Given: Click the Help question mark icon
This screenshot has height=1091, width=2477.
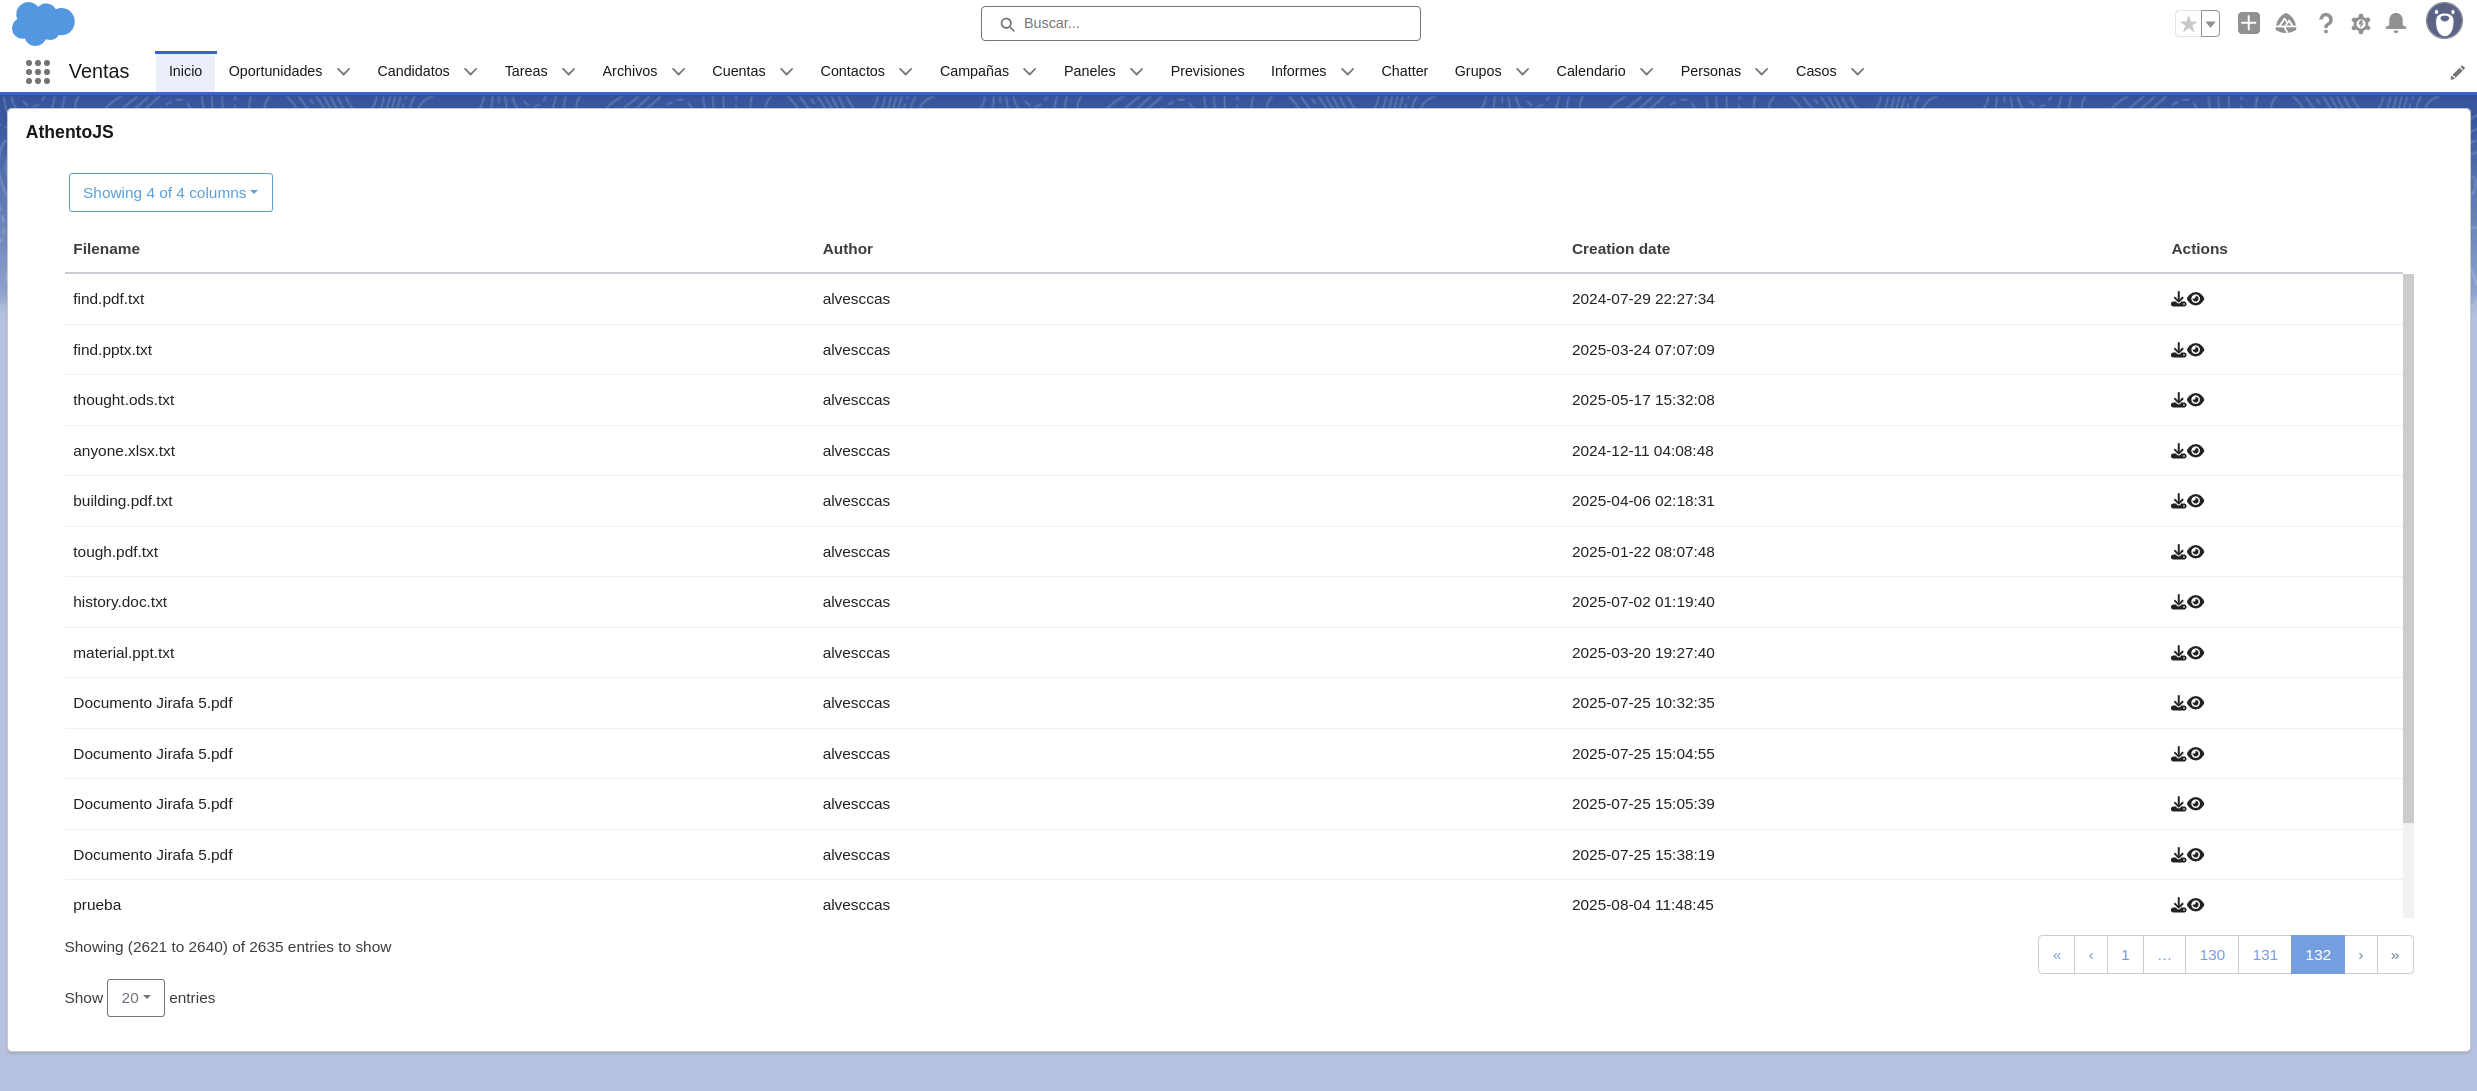Looking at the screenshot, I should coord(2325,24).
